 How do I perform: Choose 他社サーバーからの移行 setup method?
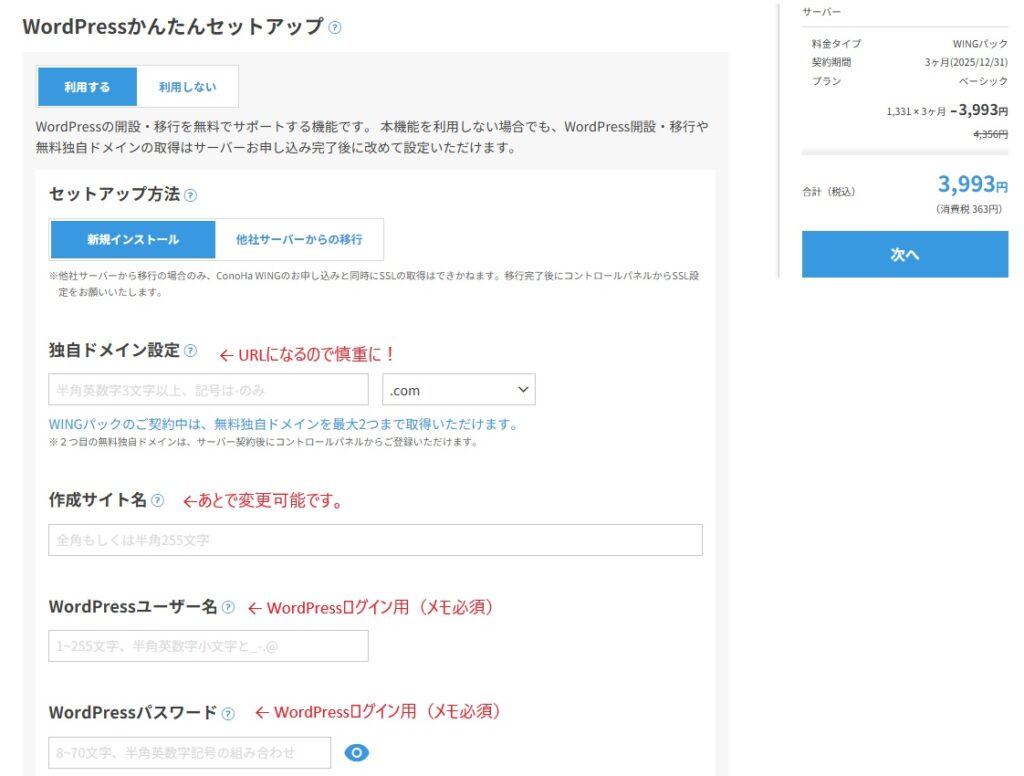coord(299,240)
